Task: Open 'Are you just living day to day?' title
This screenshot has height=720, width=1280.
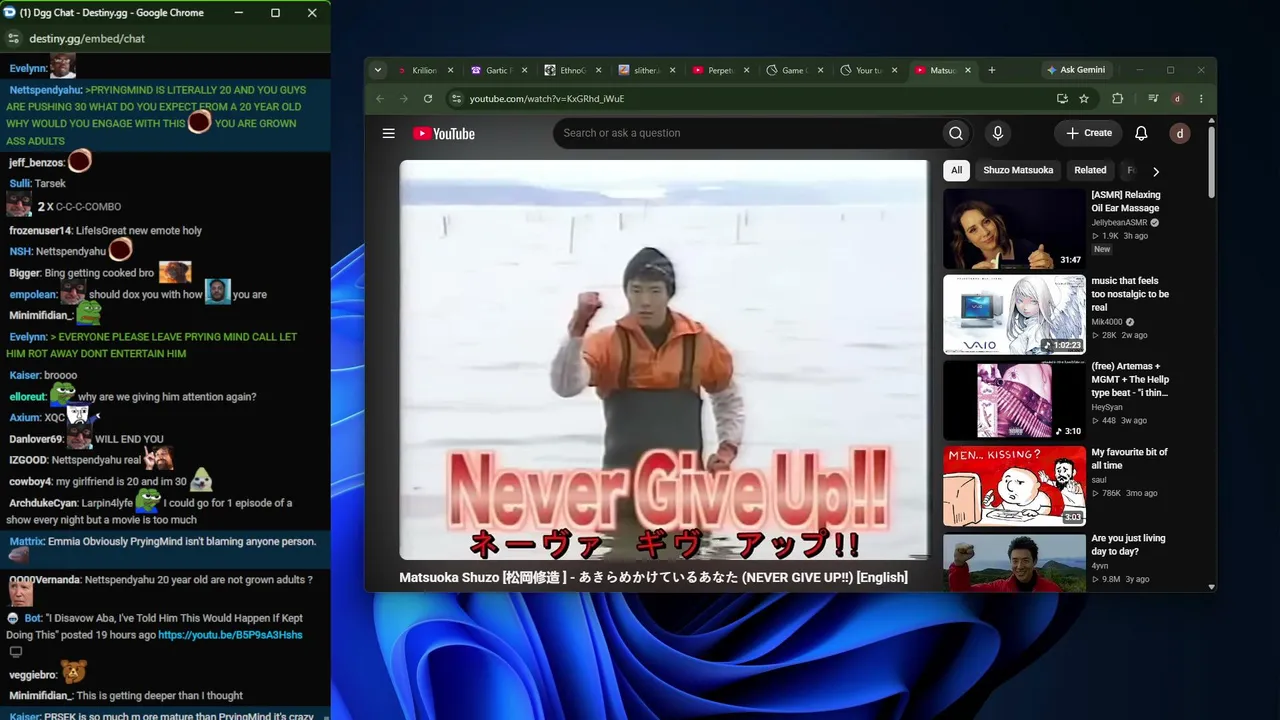Action: (1129, 545)
